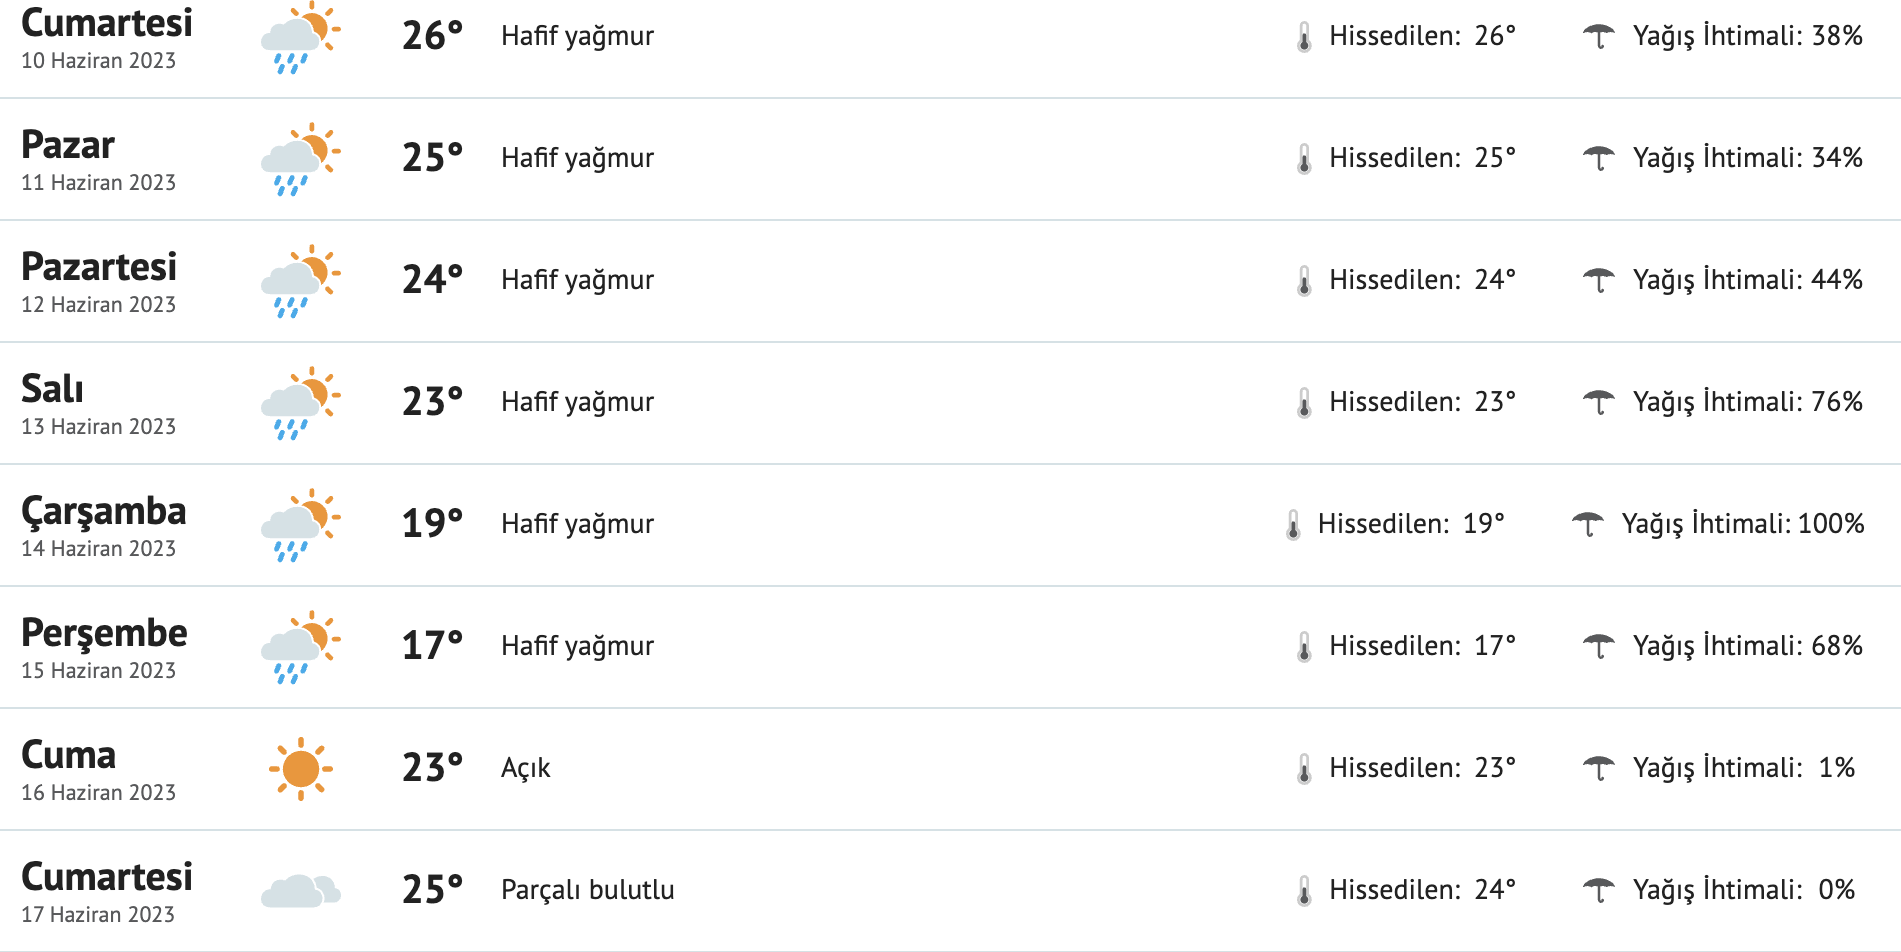Click the thermometer icon next to Hissedilen 19°
This screenshot has width=1901, height=952.
1293,525
